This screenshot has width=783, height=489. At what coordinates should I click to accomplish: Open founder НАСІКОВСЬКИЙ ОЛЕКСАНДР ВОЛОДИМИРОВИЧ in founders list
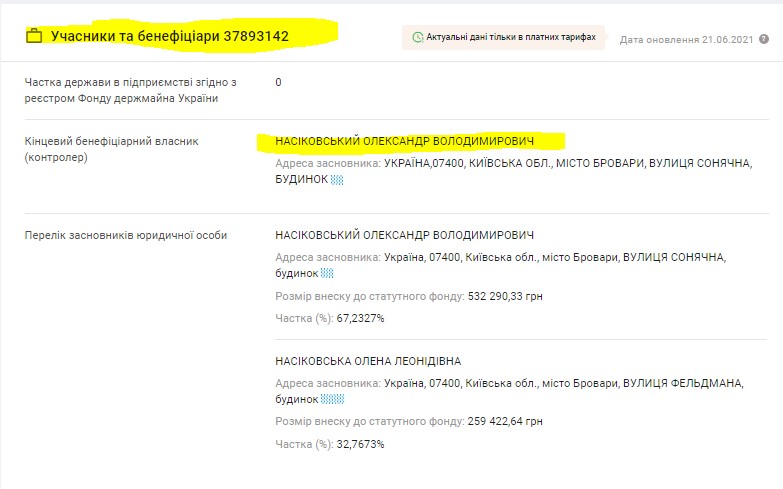(x=404, y=235)
